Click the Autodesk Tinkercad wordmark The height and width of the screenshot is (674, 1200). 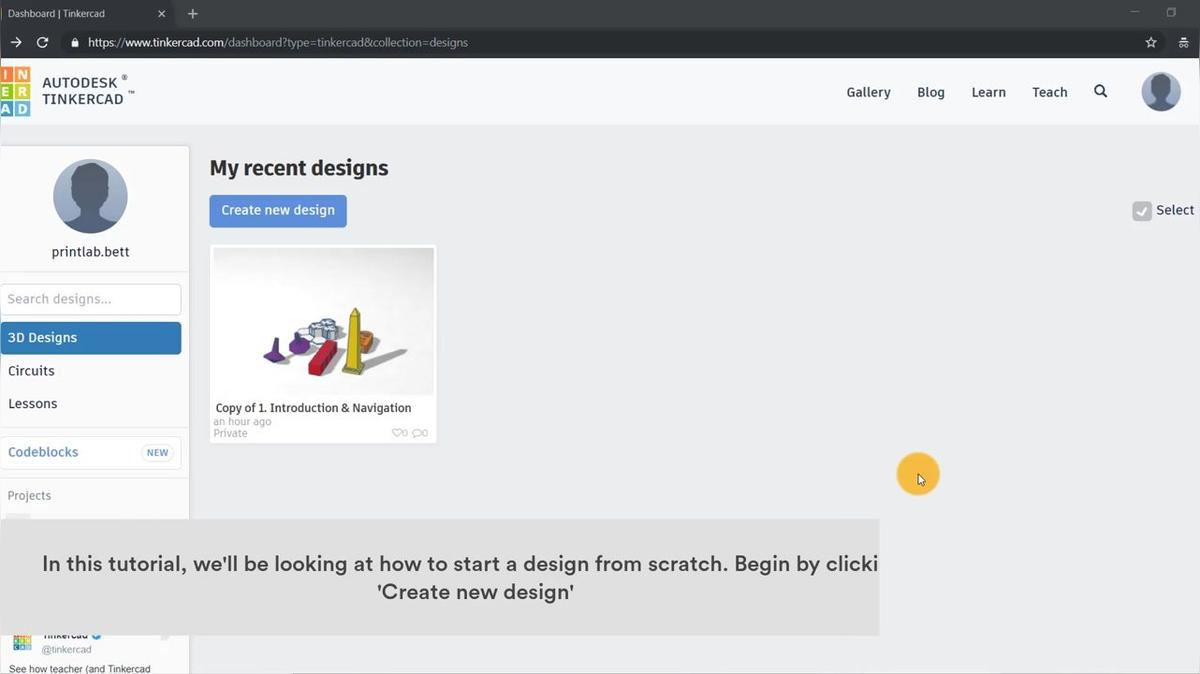pyautogui.click(x=88, y=91)
